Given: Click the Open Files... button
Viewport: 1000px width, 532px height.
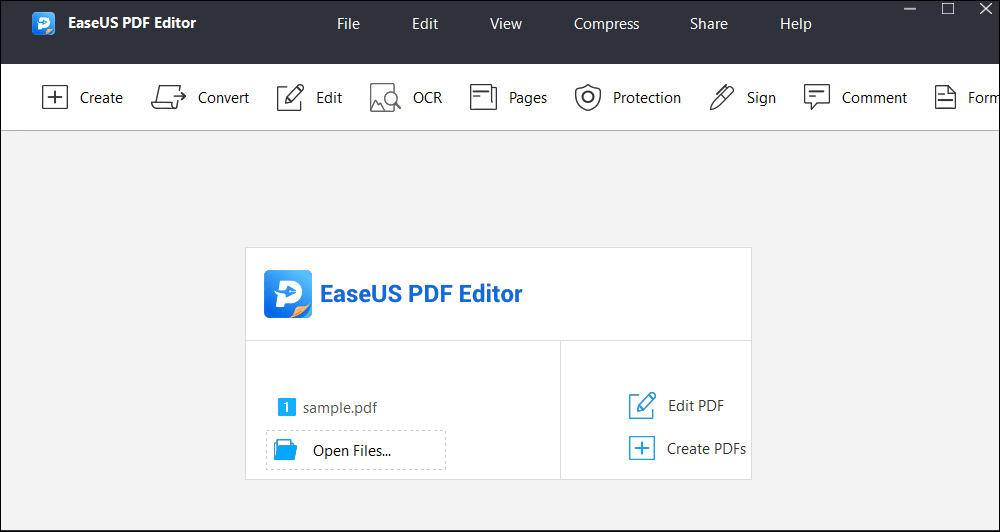Looking at the screenshot, I should tap(356, 450).
